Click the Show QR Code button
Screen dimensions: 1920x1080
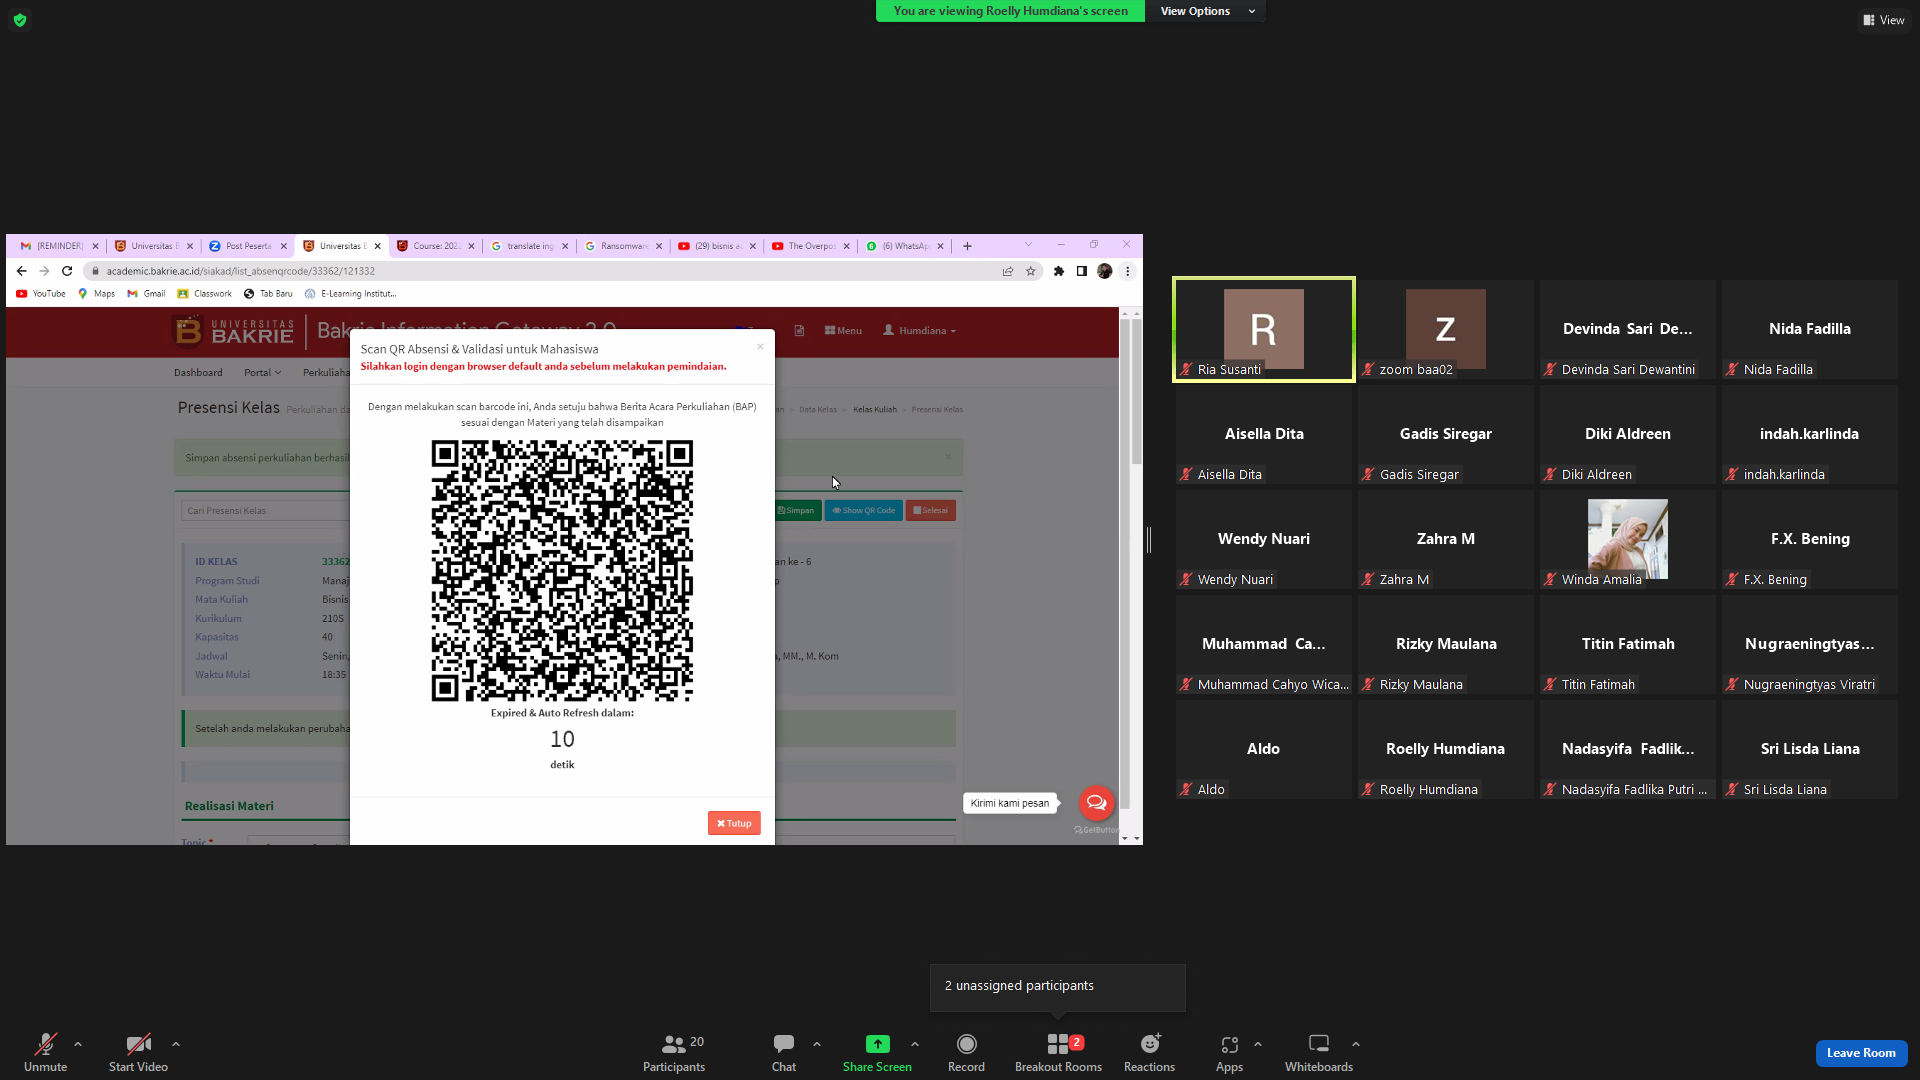(864, 510)
